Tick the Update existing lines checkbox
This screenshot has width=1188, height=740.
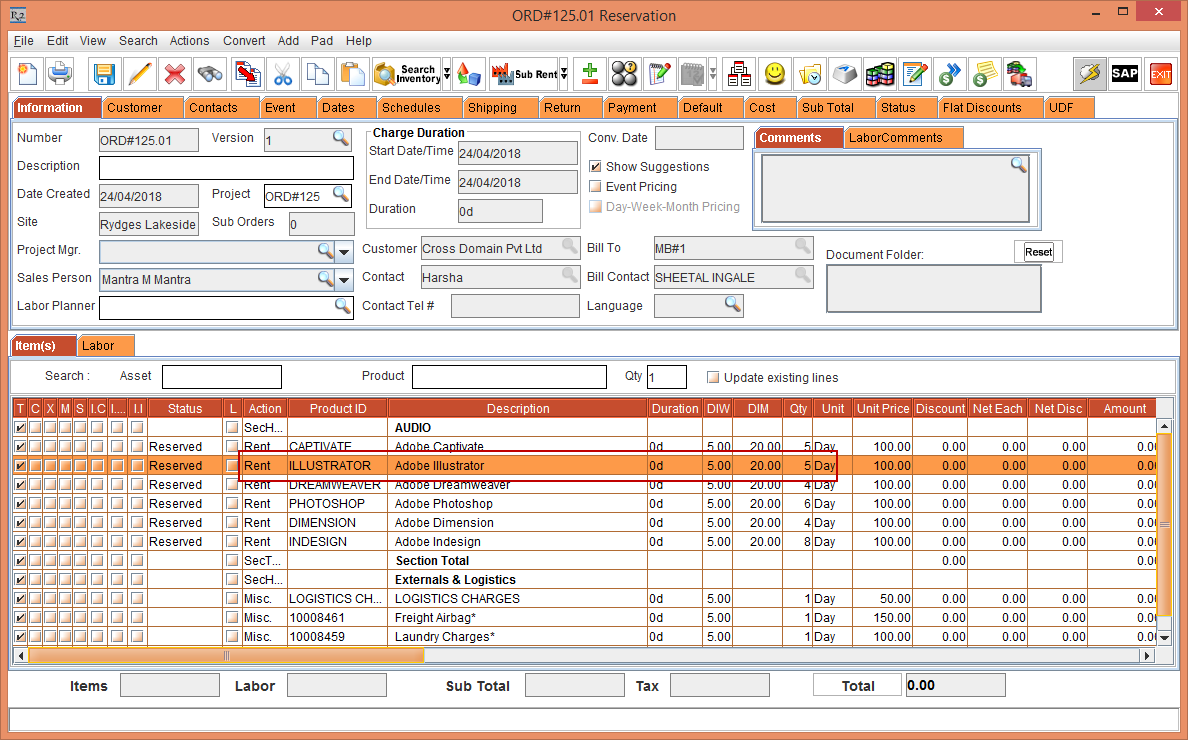[713, 378]
